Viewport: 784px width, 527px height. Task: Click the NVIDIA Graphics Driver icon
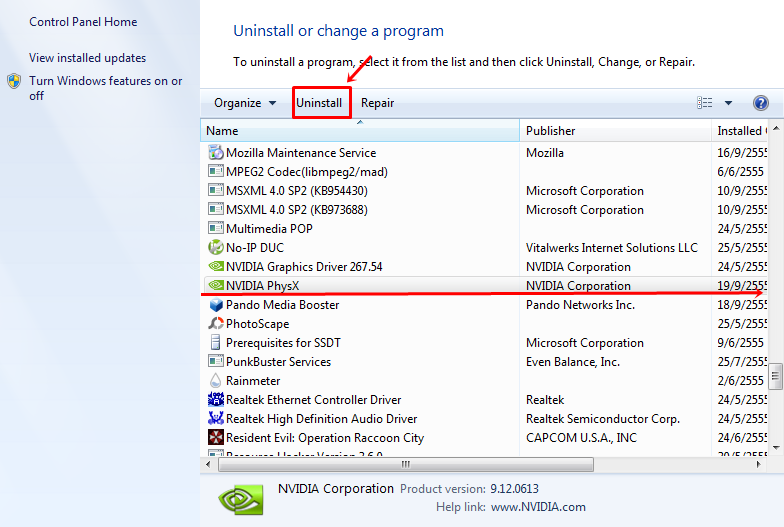point(216,266)
